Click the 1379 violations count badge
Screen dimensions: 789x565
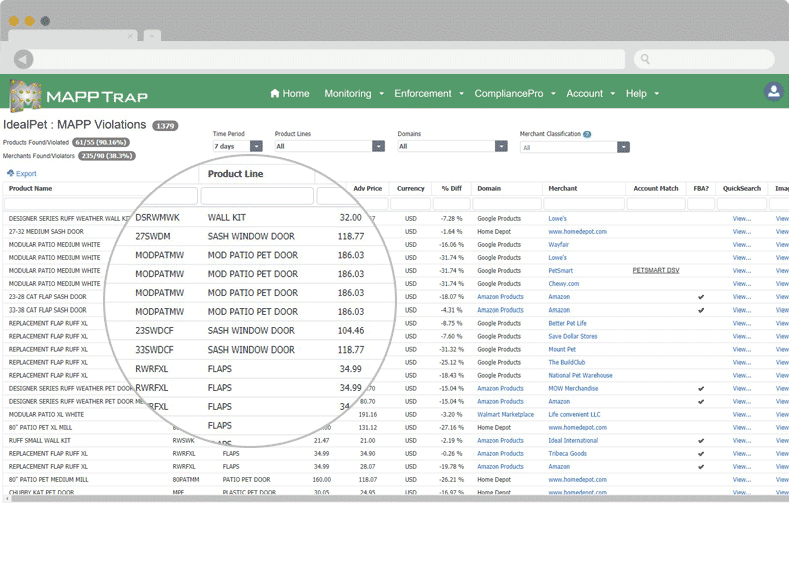[x=165, y=126]
